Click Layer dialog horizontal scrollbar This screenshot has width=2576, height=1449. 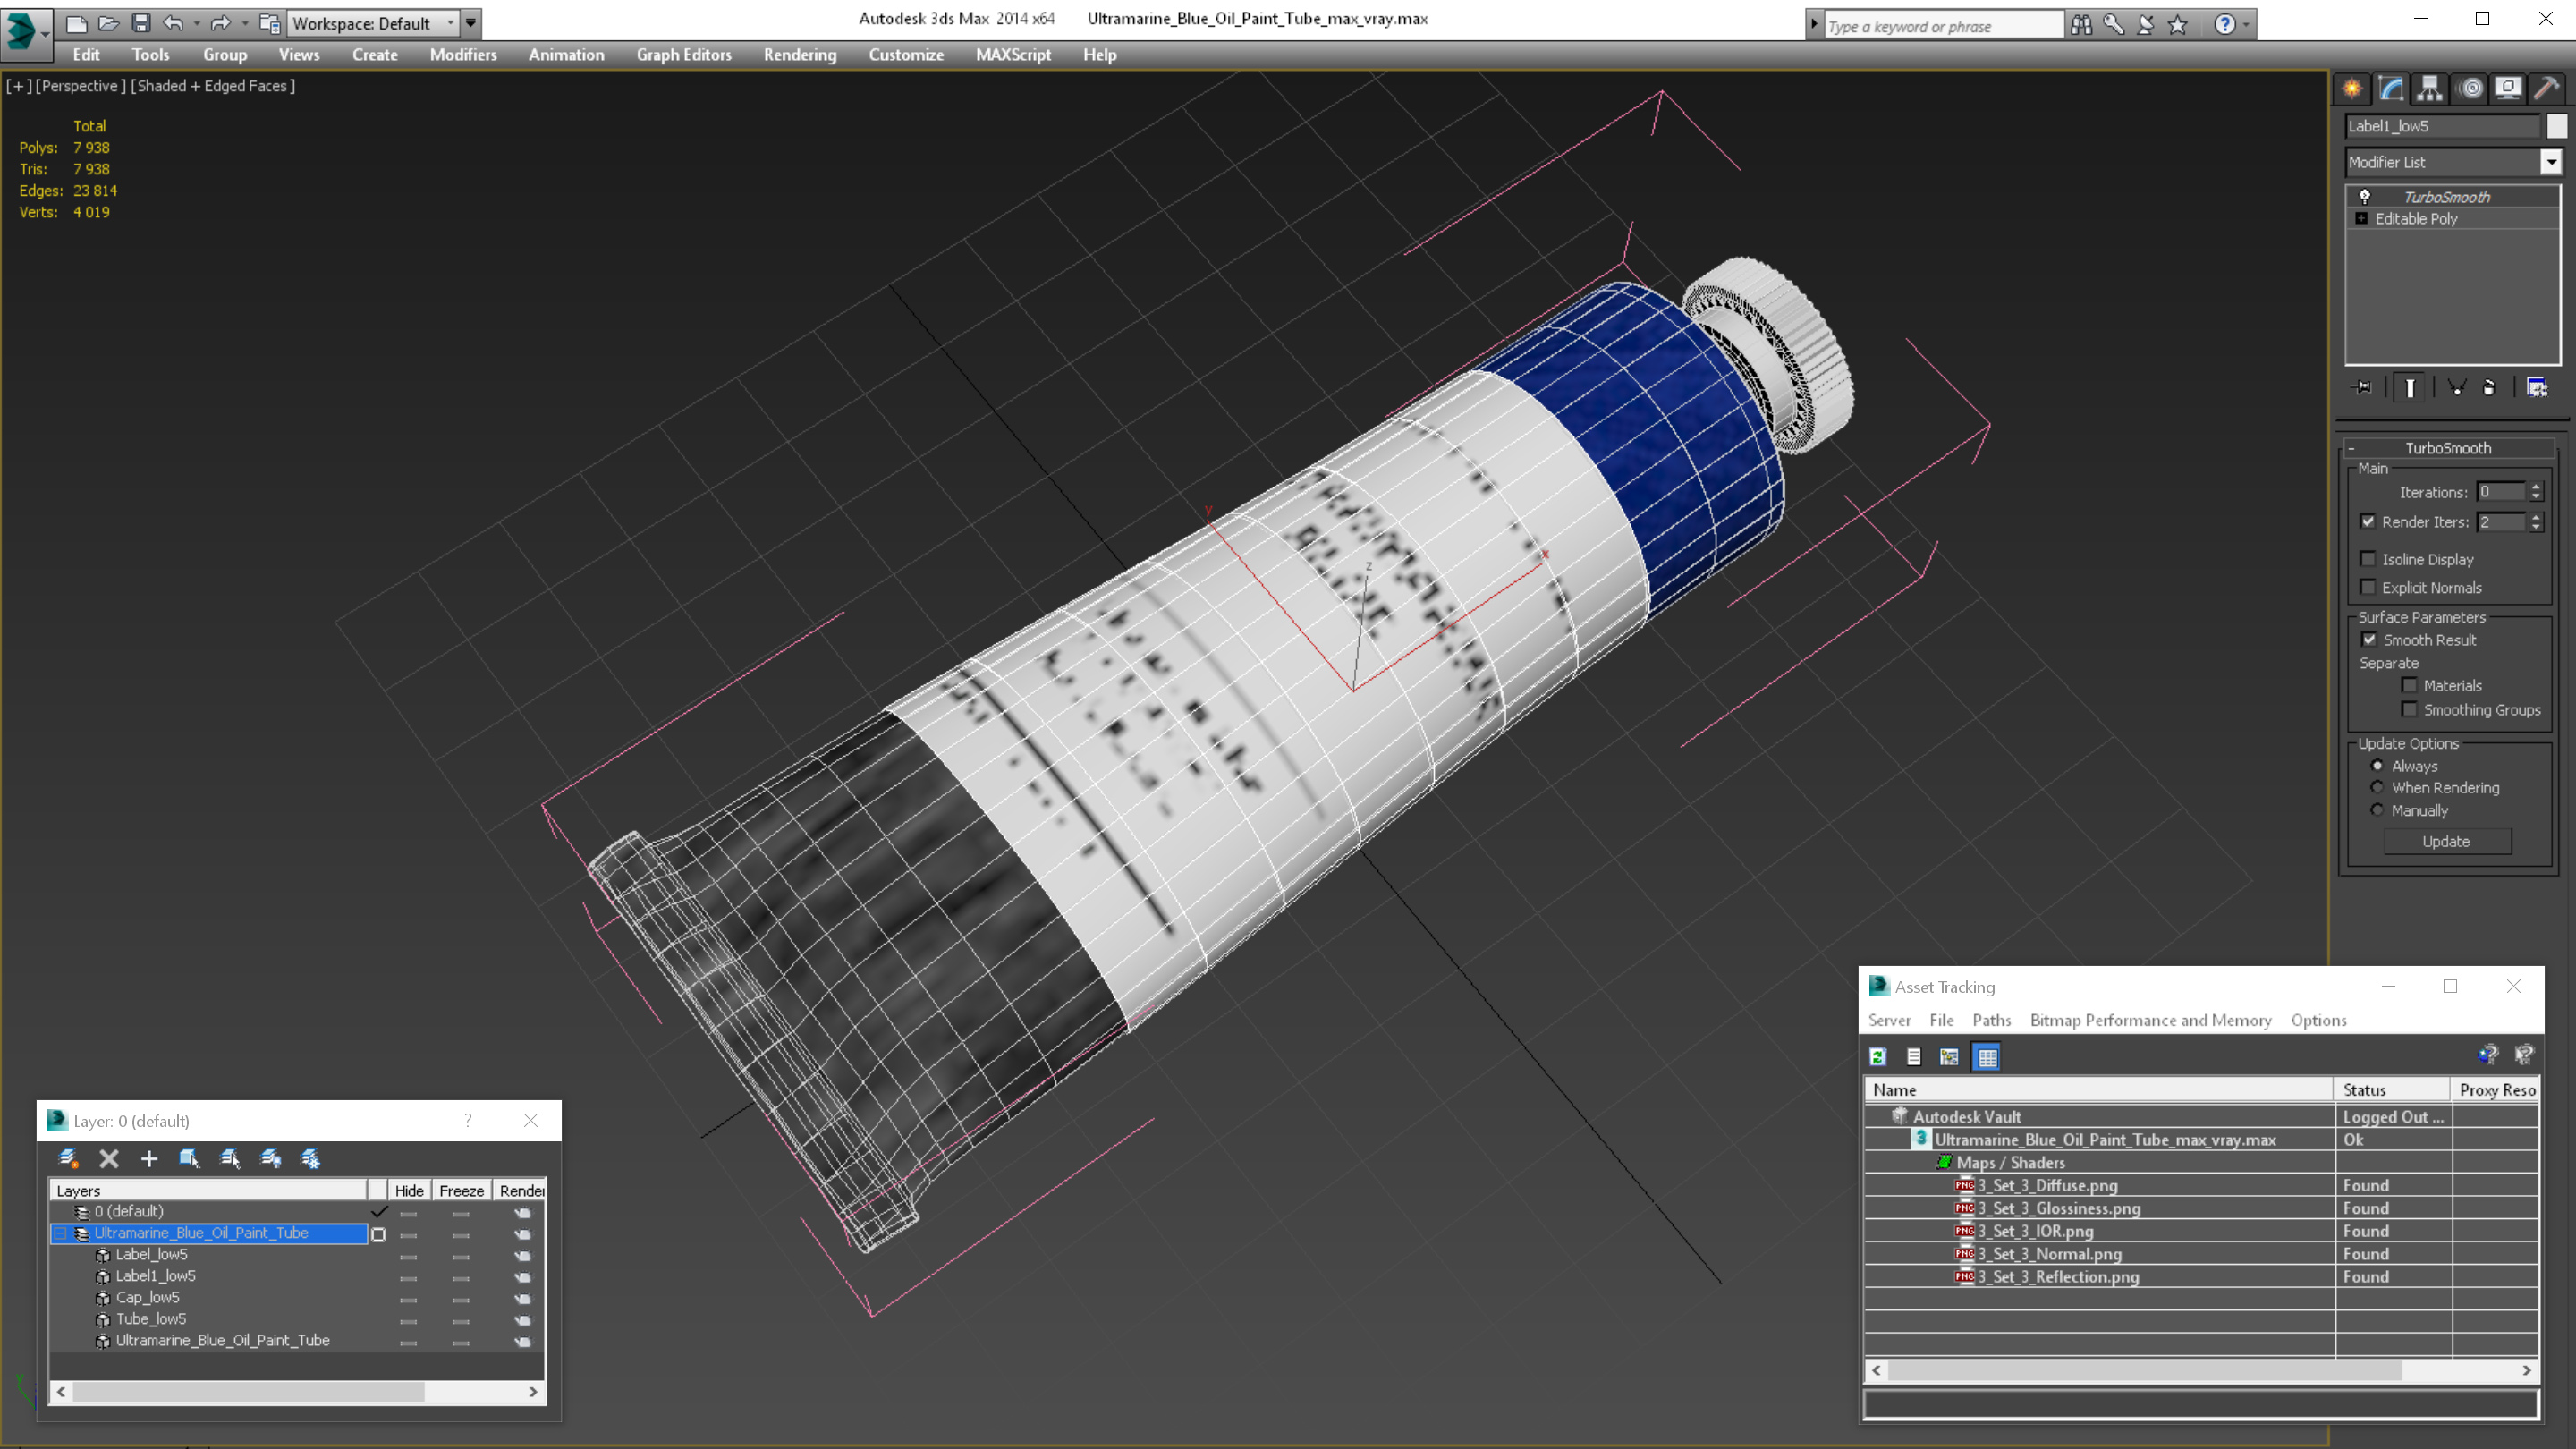[248, 1391]
